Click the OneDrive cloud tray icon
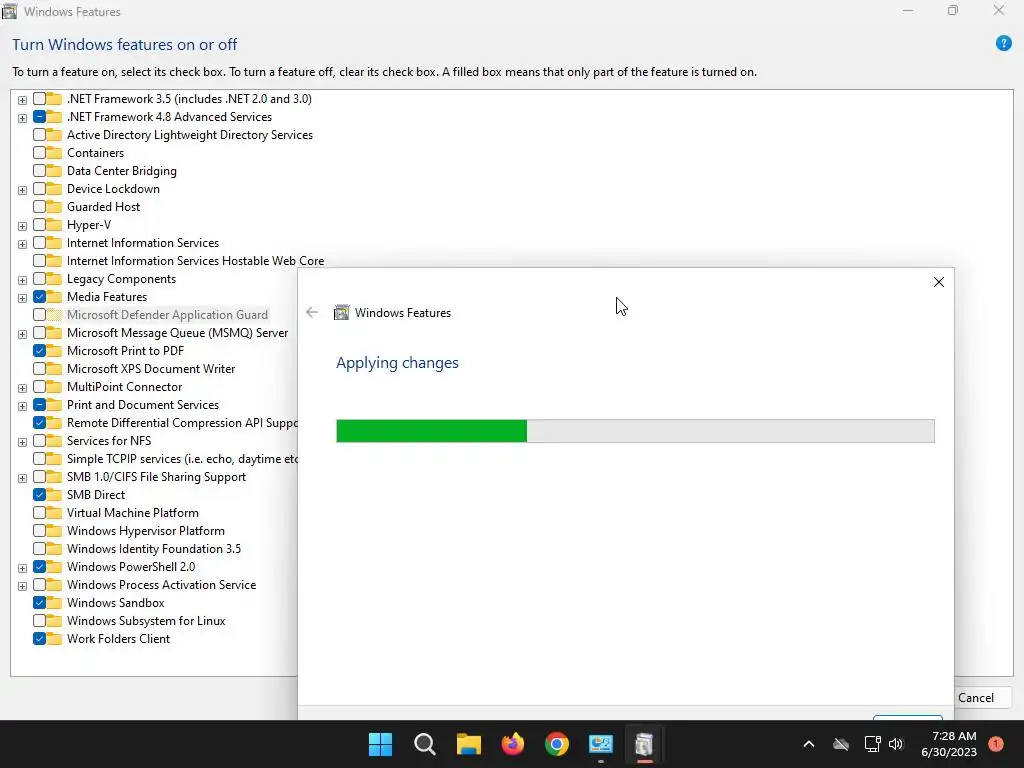The width and height of the screenshot is (1024, 768). point(841,744)
